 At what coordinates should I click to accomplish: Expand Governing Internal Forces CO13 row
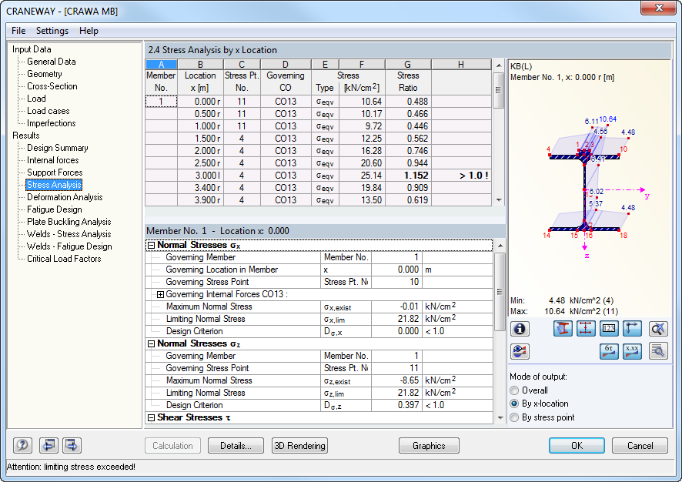(160, 294)
